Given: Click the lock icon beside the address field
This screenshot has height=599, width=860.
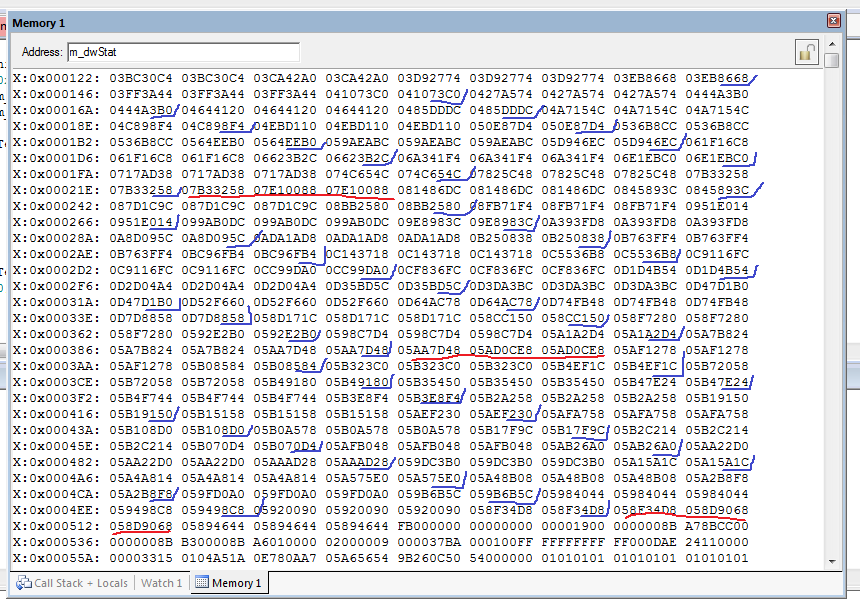Looking at the screenshot, I should coord(807,52).
